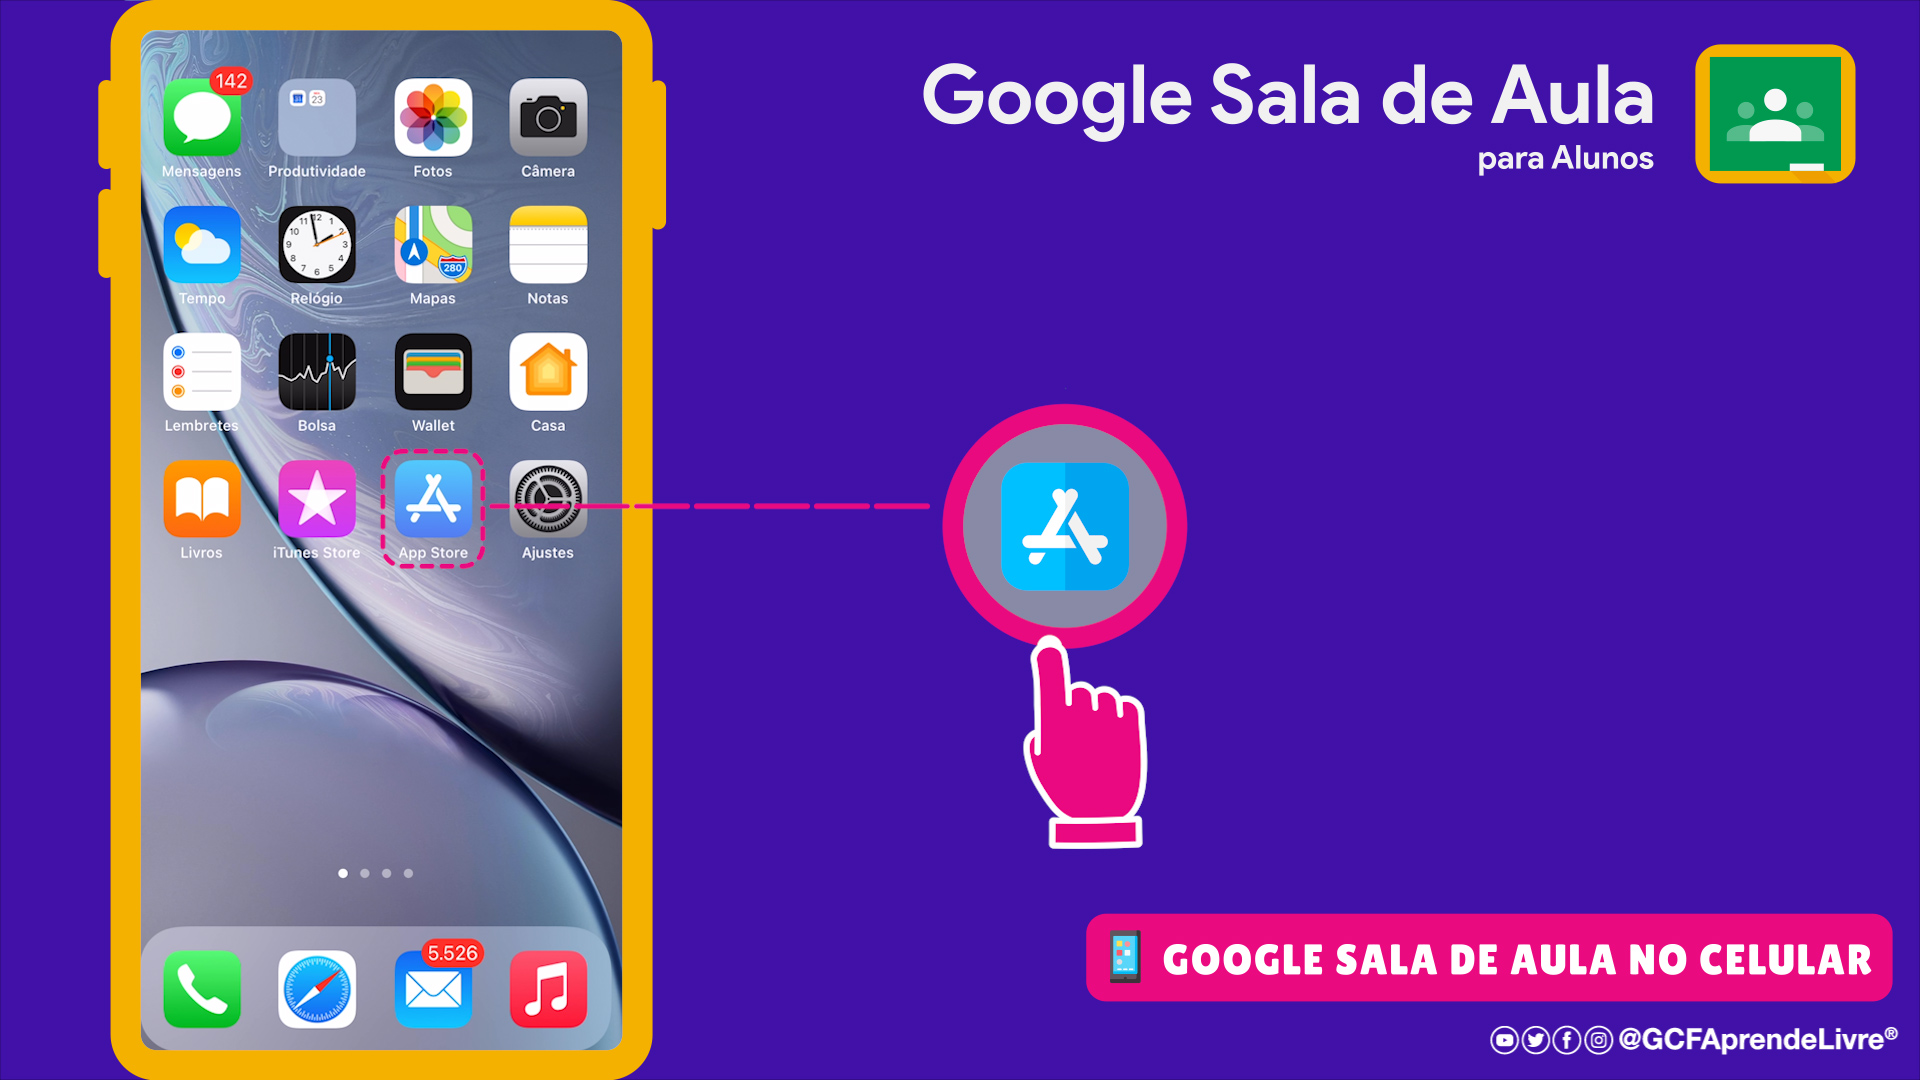Navigate to second home screen page dot
Screen dimensions: 1920x1080
pyautogui.click(x=365, y=872)
